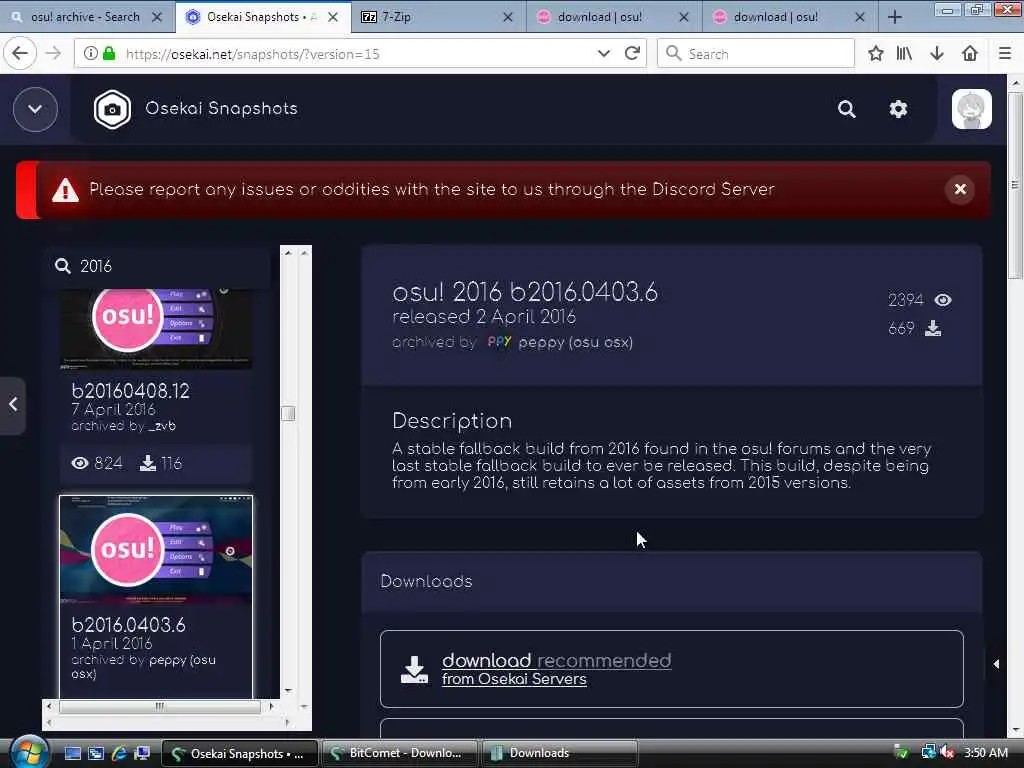Close the Osekai Snapshots tab
The width and height of the screenshot is (1024, 768).
click(x=332, y=17)
